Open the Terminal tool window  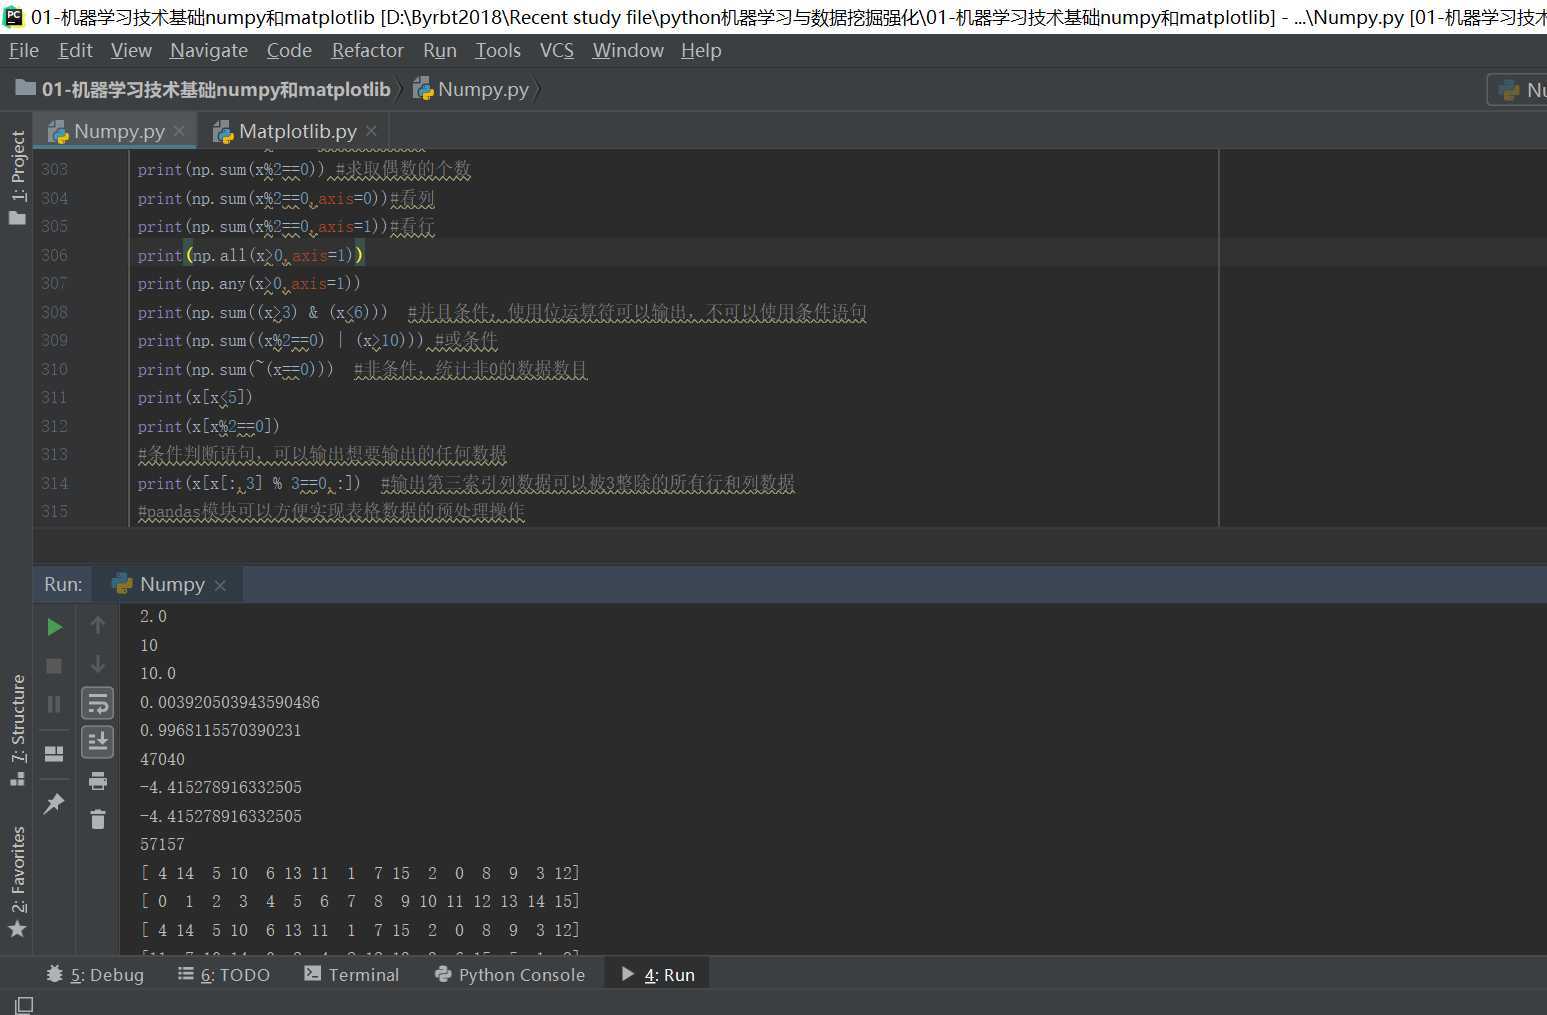point(351,974)
